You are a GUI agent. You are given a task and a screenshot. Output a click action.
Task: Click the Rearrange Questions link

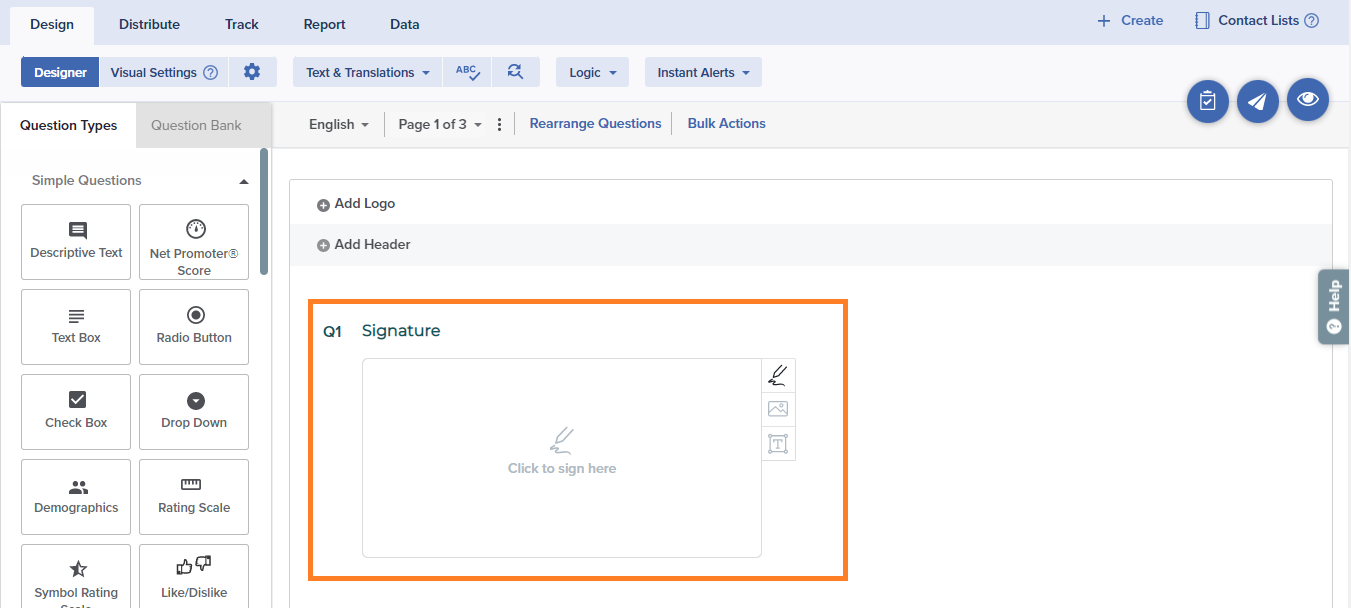[595, 124]
